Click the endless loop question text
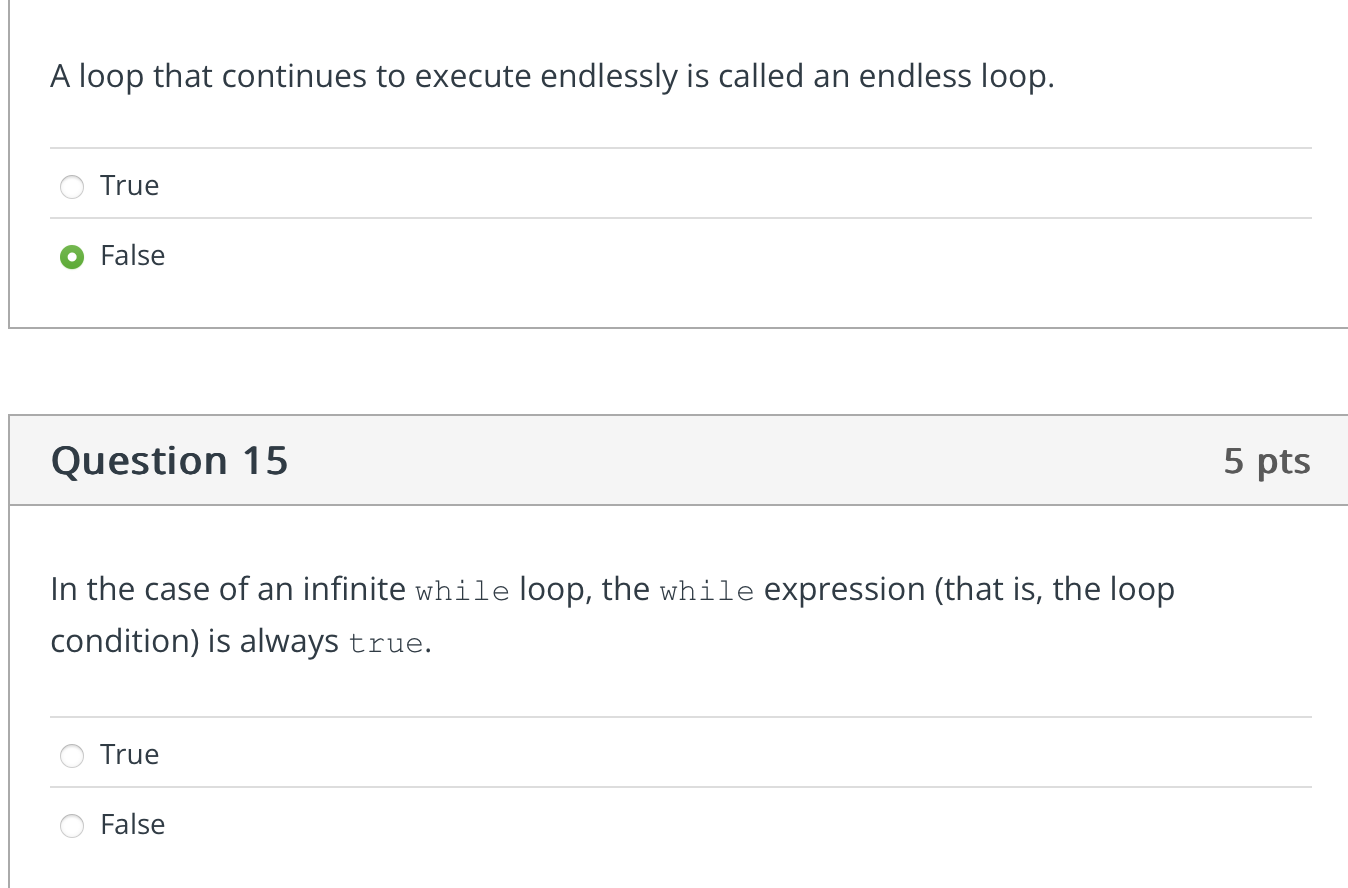This screenshot has width=1348, height=888. point(550,76)
